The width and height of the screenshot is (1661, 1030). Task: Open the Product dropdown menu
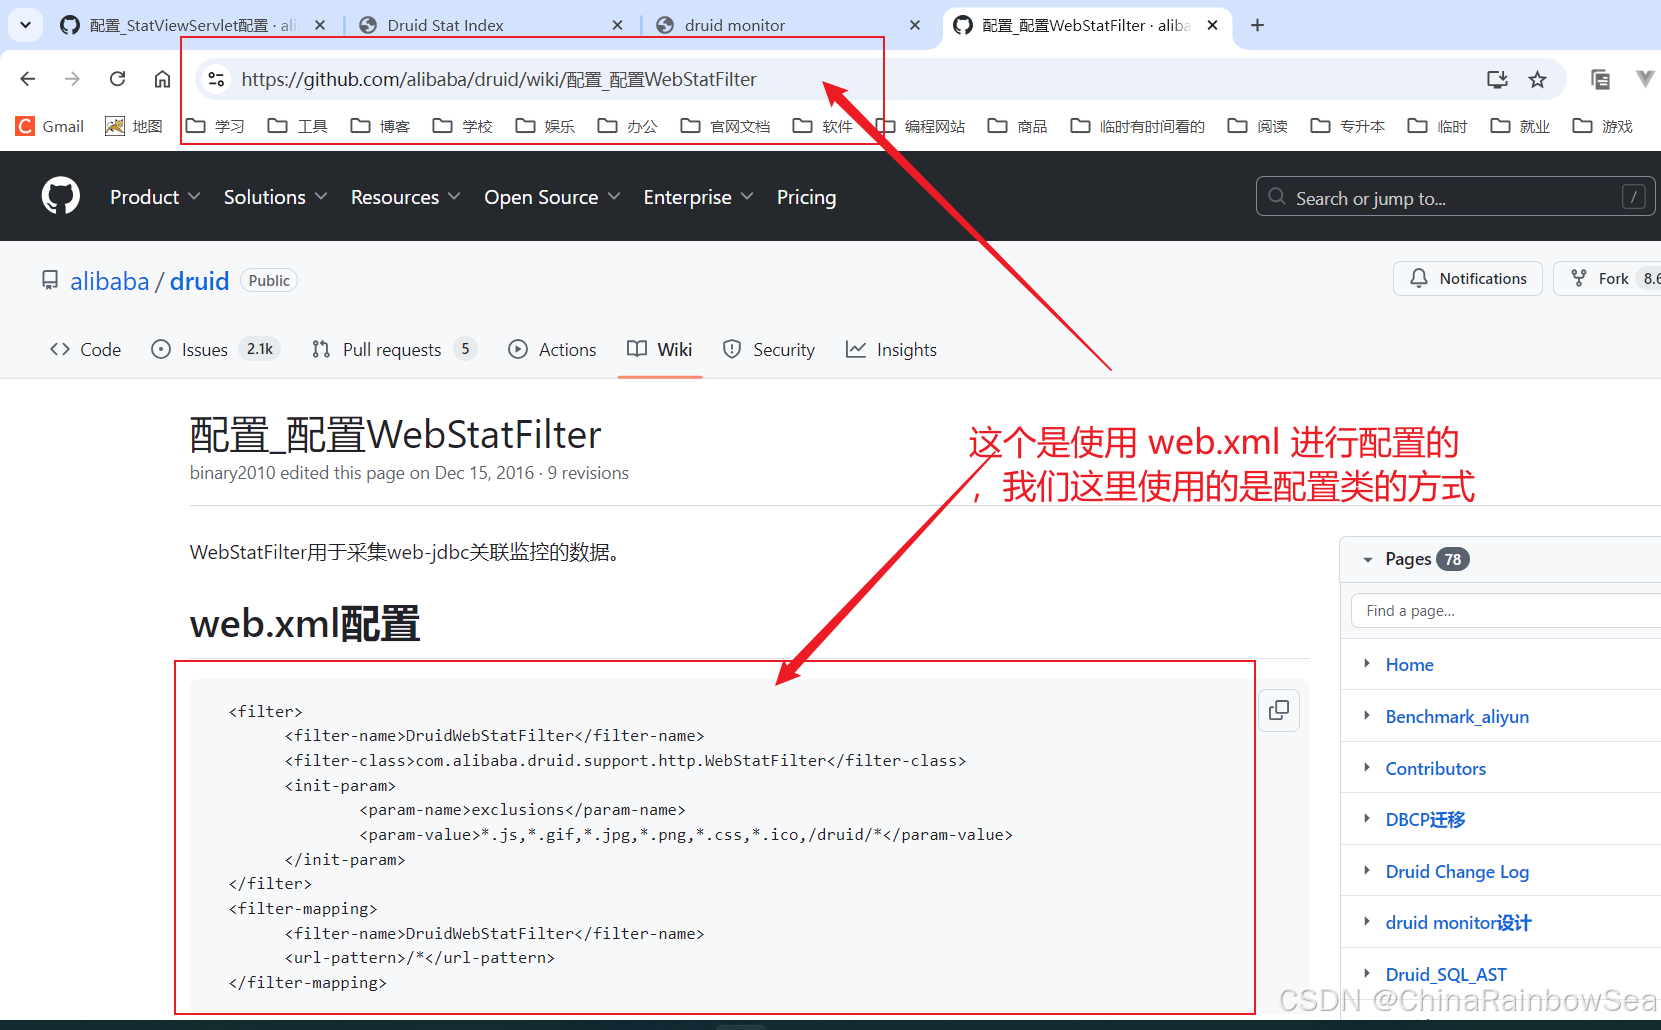point(154,197)
